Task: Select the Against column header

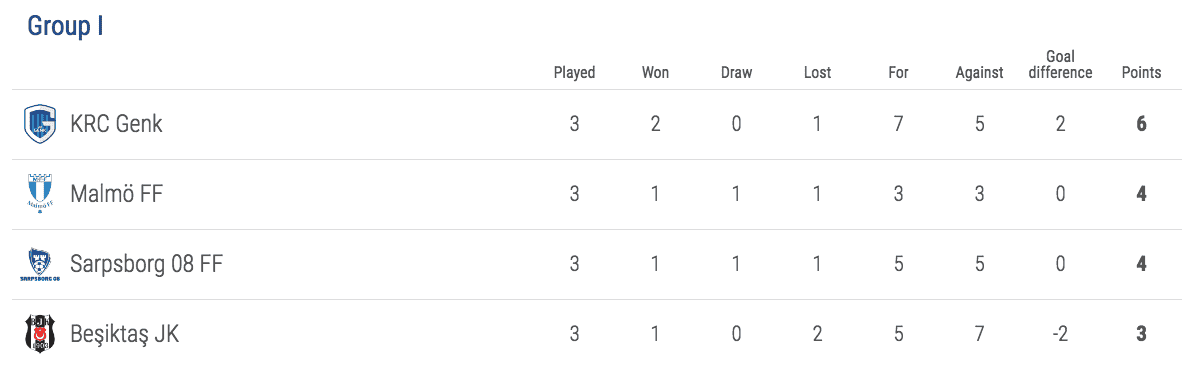Action: (x=979, y=73)
